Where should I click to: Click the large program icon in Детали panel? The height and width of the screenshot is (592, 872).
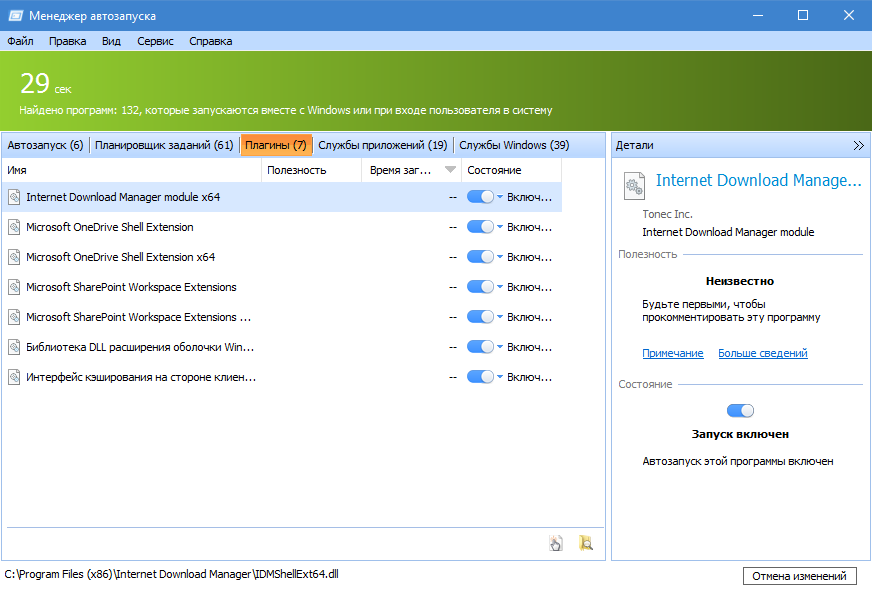(x=634, y=186)
